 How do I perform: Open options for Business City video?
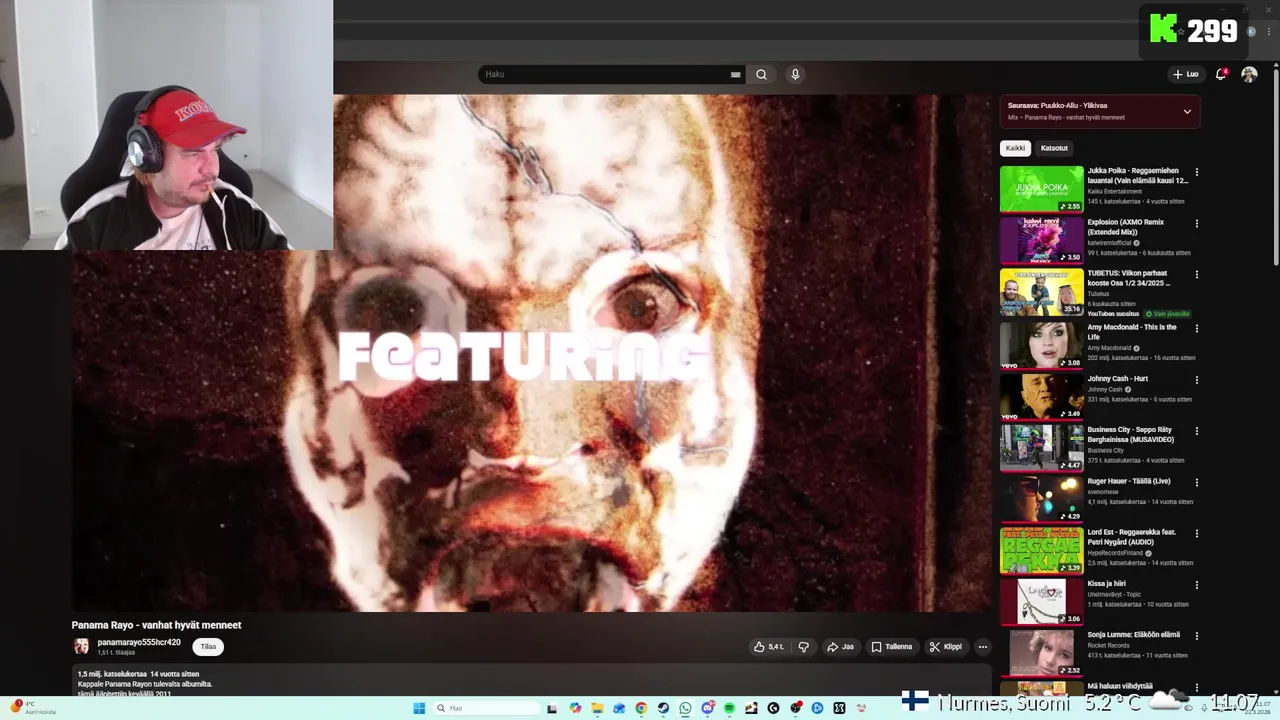1196,431
